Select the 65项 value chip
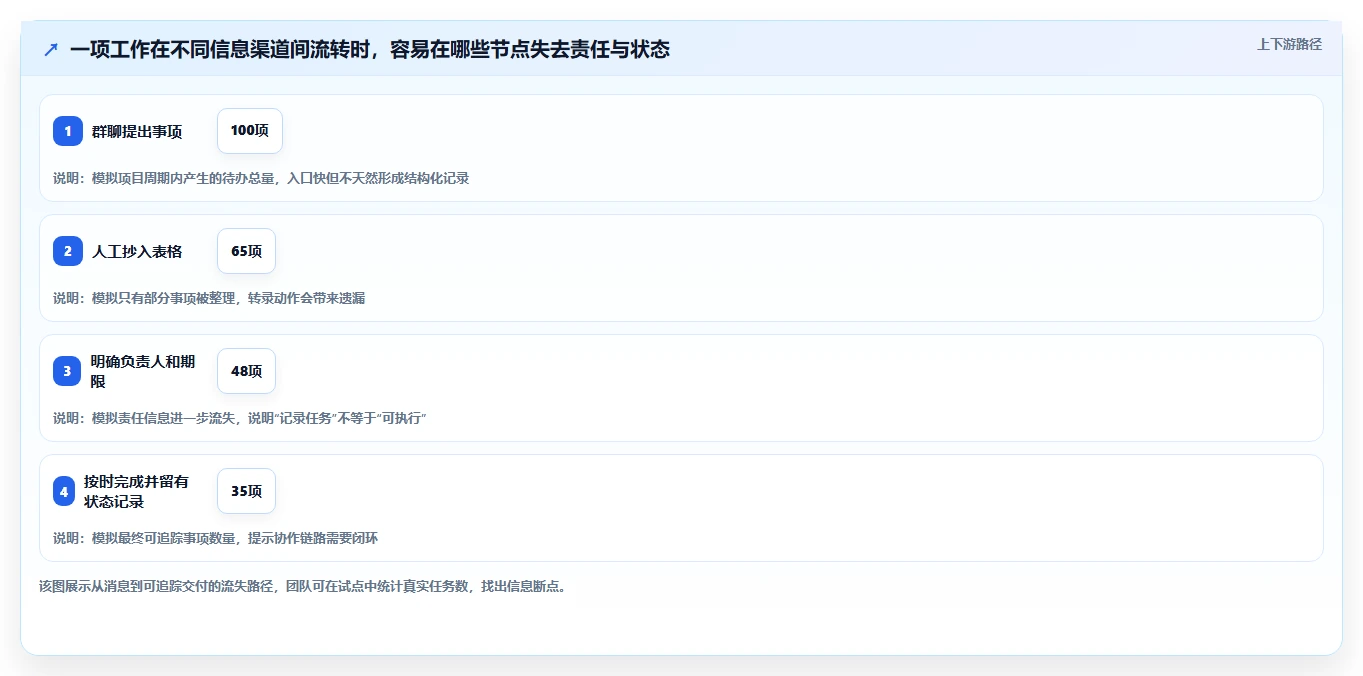This screenshot has height=676, width=1363. [246, 251]
